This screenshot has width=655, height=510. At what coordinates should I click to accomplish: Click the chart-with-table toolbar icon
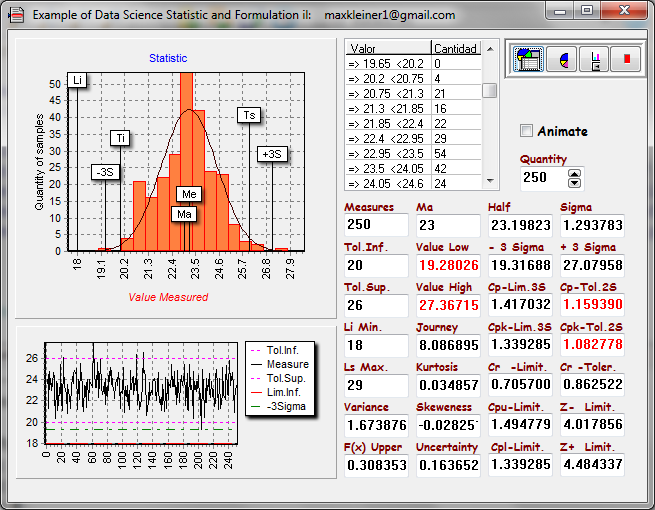[x=528, y=60]
